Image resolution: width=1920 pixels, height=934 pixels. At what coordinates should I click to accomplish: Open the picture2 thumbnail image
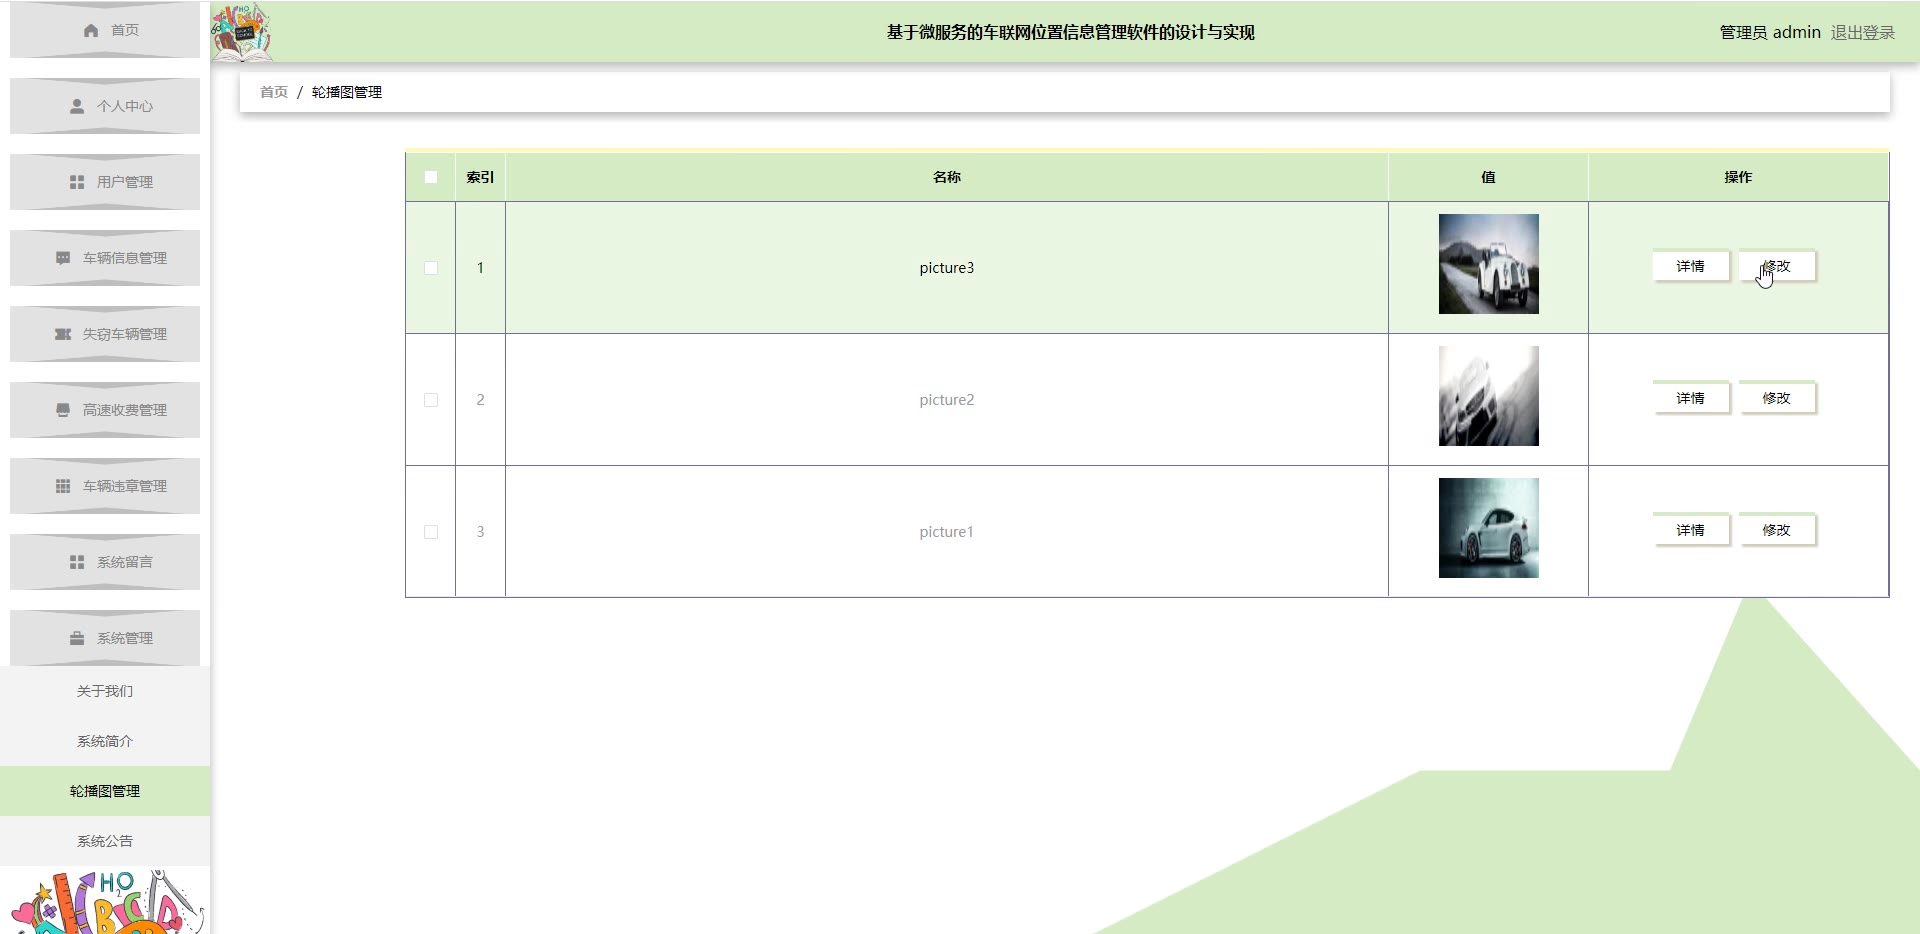click(1489, 396)
